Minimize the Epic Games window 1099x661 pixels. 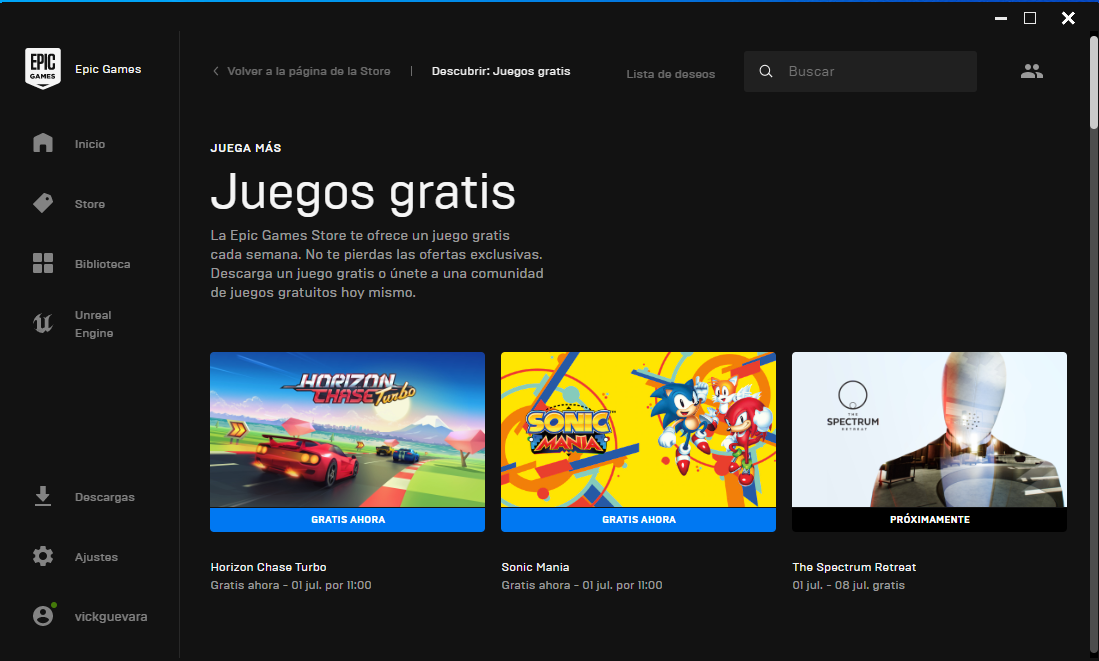(x=1001, y=18)
